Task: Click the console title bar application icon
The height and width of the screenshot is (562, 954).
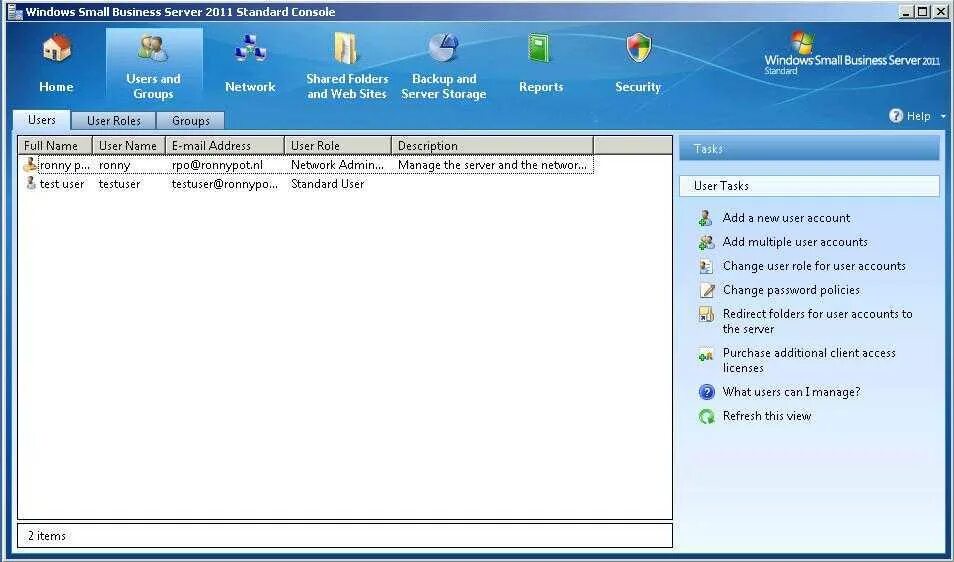Action: (15, 12)
